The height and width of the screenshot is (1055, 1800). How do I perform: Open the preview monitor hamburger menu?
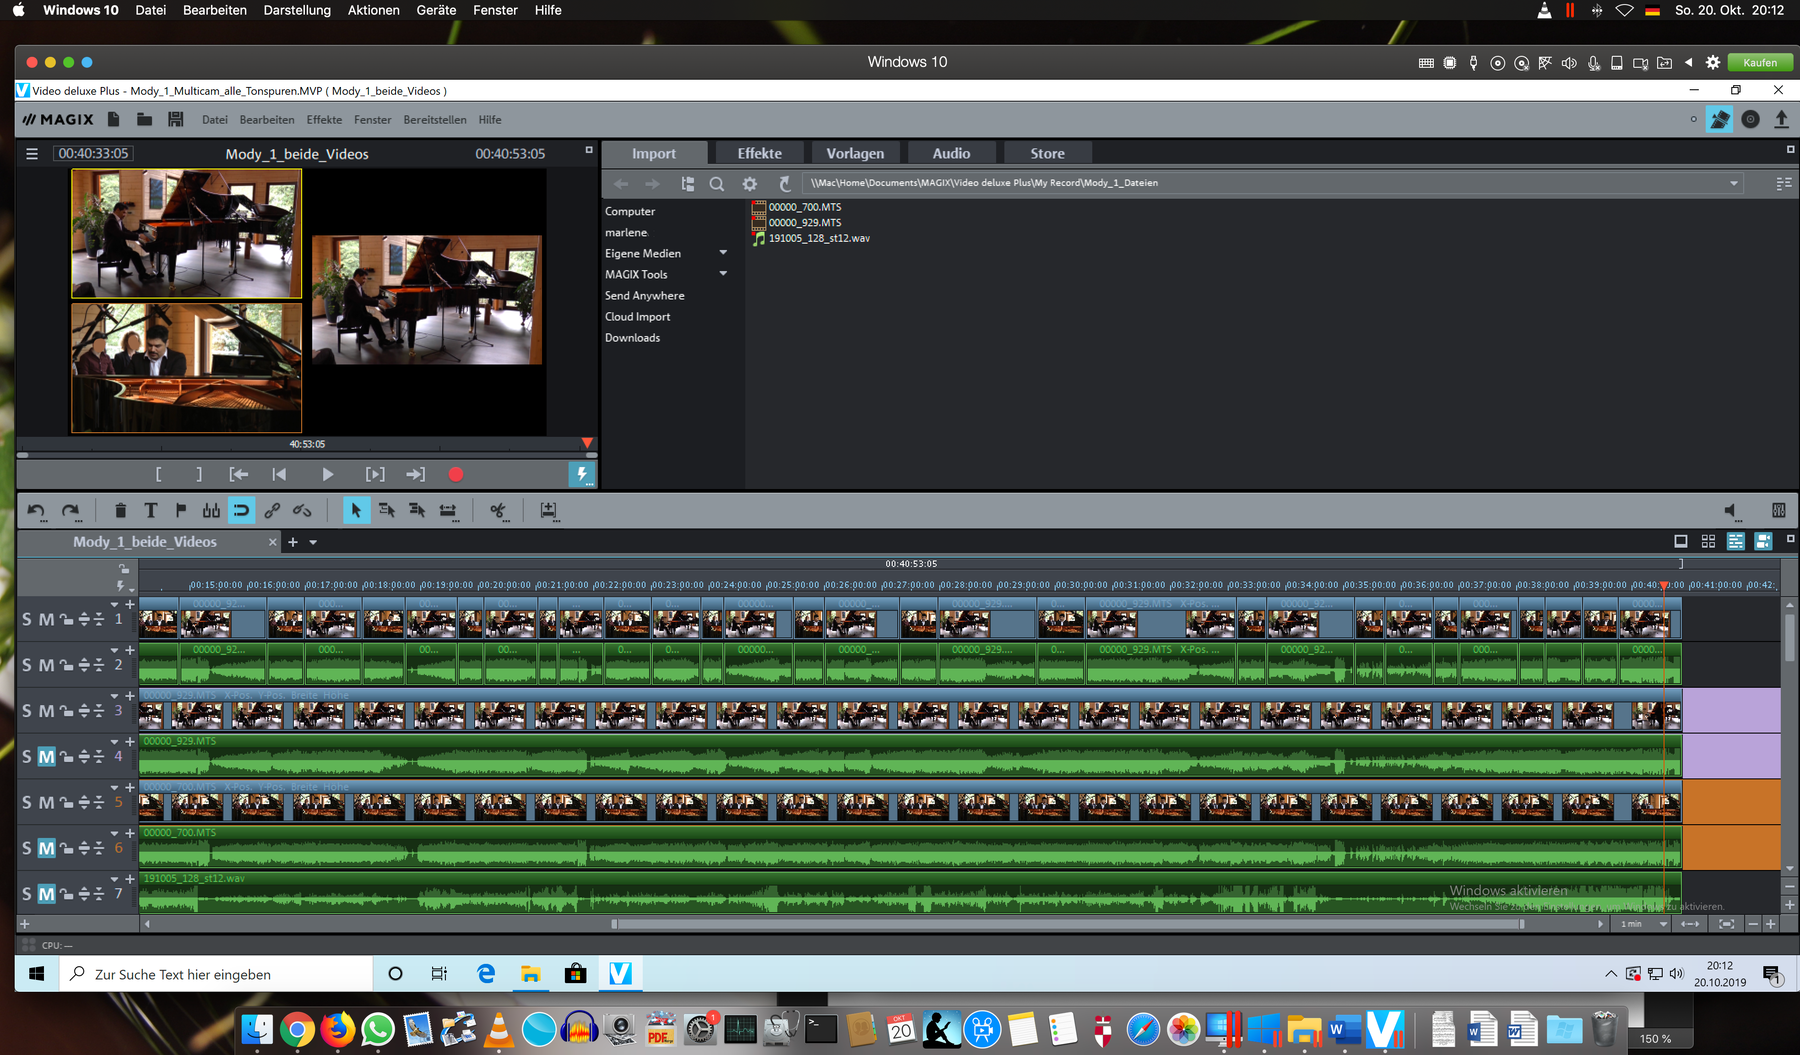point(32,154)
